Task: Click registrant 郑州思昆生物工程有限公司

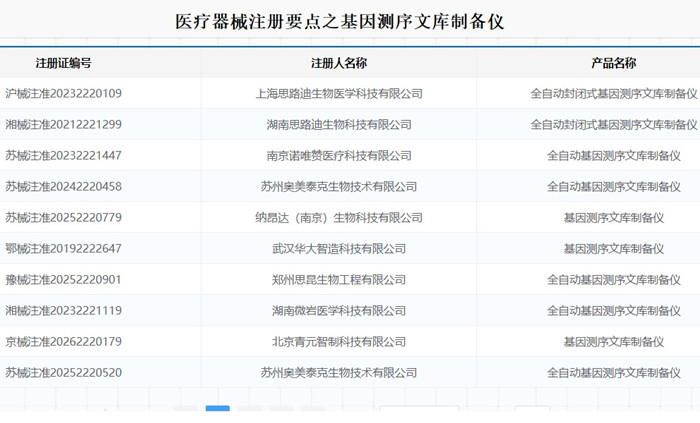Action: click(339, 279)
